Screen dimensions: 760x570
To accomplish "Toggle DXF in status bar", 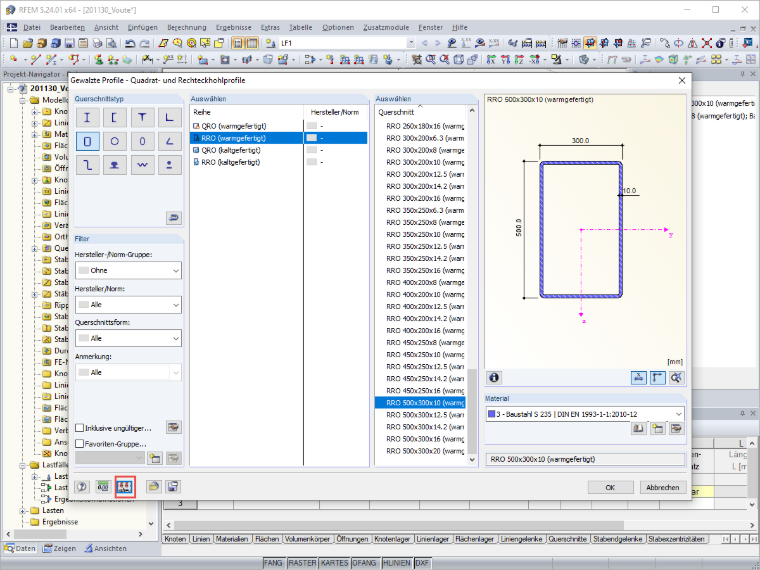I will (x=422, y=563).
